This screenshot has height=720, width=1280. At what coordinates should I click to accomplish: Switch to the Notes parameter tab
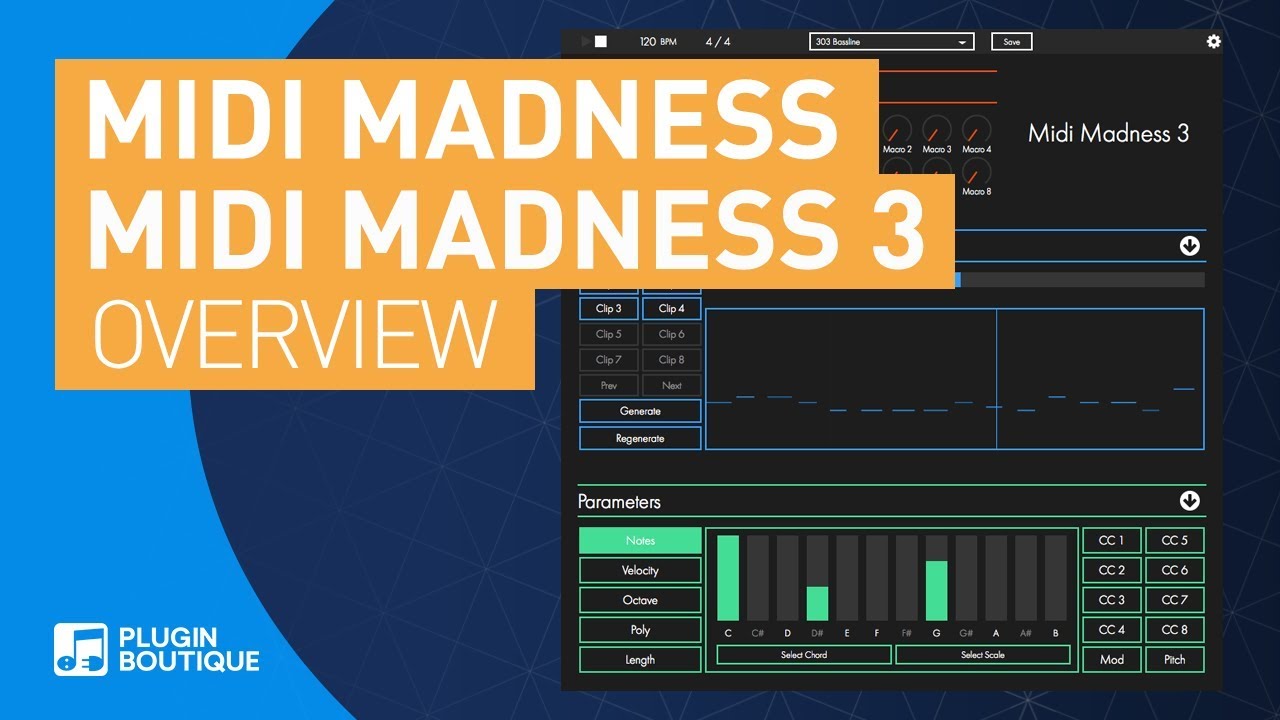tap(640, 541)
